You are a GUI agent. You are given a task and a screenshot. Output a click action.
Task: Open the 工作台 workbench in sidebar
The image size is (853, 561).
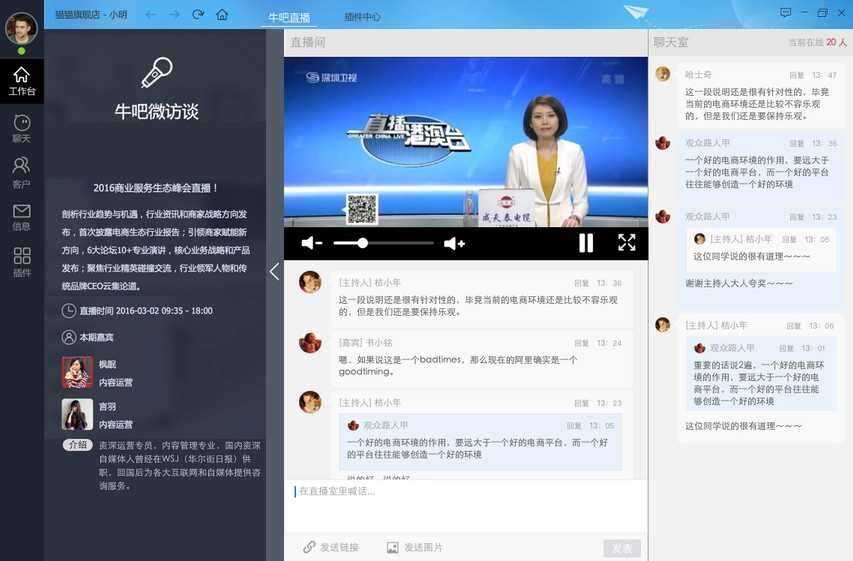[21, 81]
